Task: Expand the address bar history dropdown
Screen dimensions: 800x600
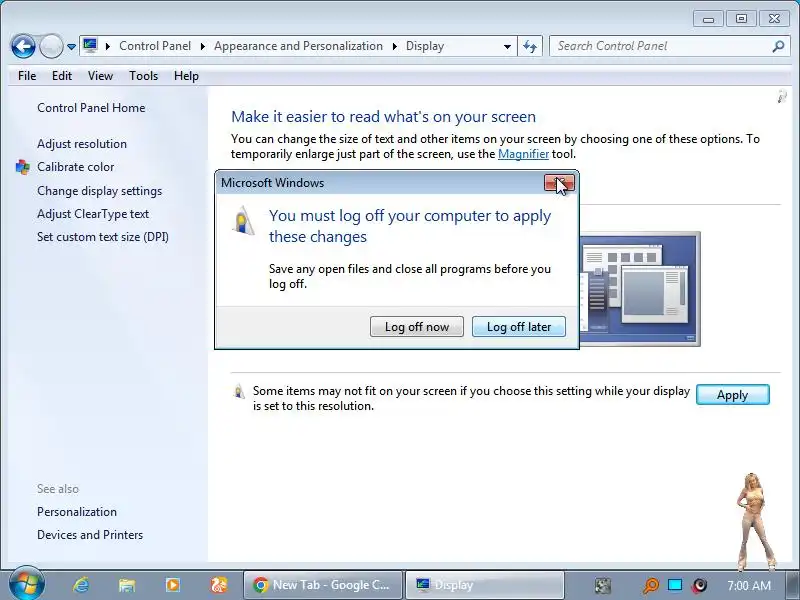Action: point(507,46)
